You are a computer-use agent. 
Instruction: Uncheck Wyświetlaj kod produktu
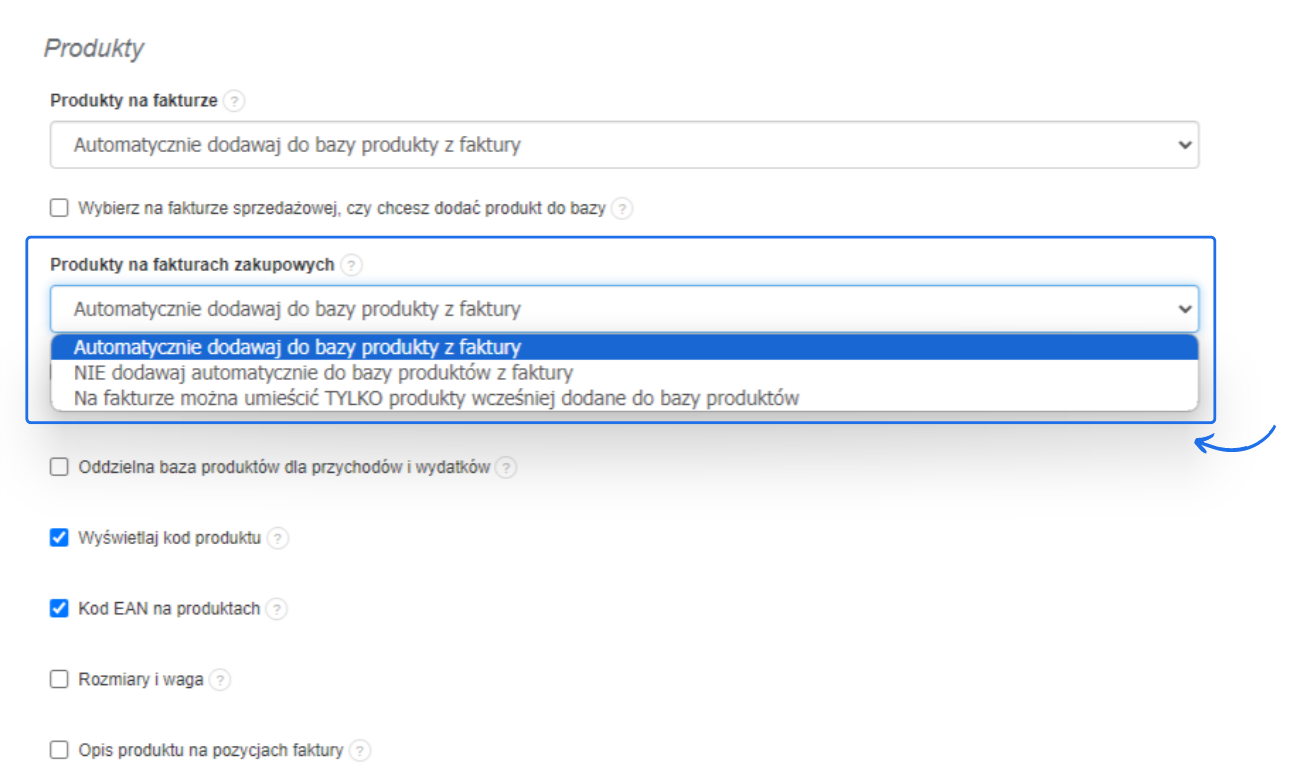pos(59,538)
